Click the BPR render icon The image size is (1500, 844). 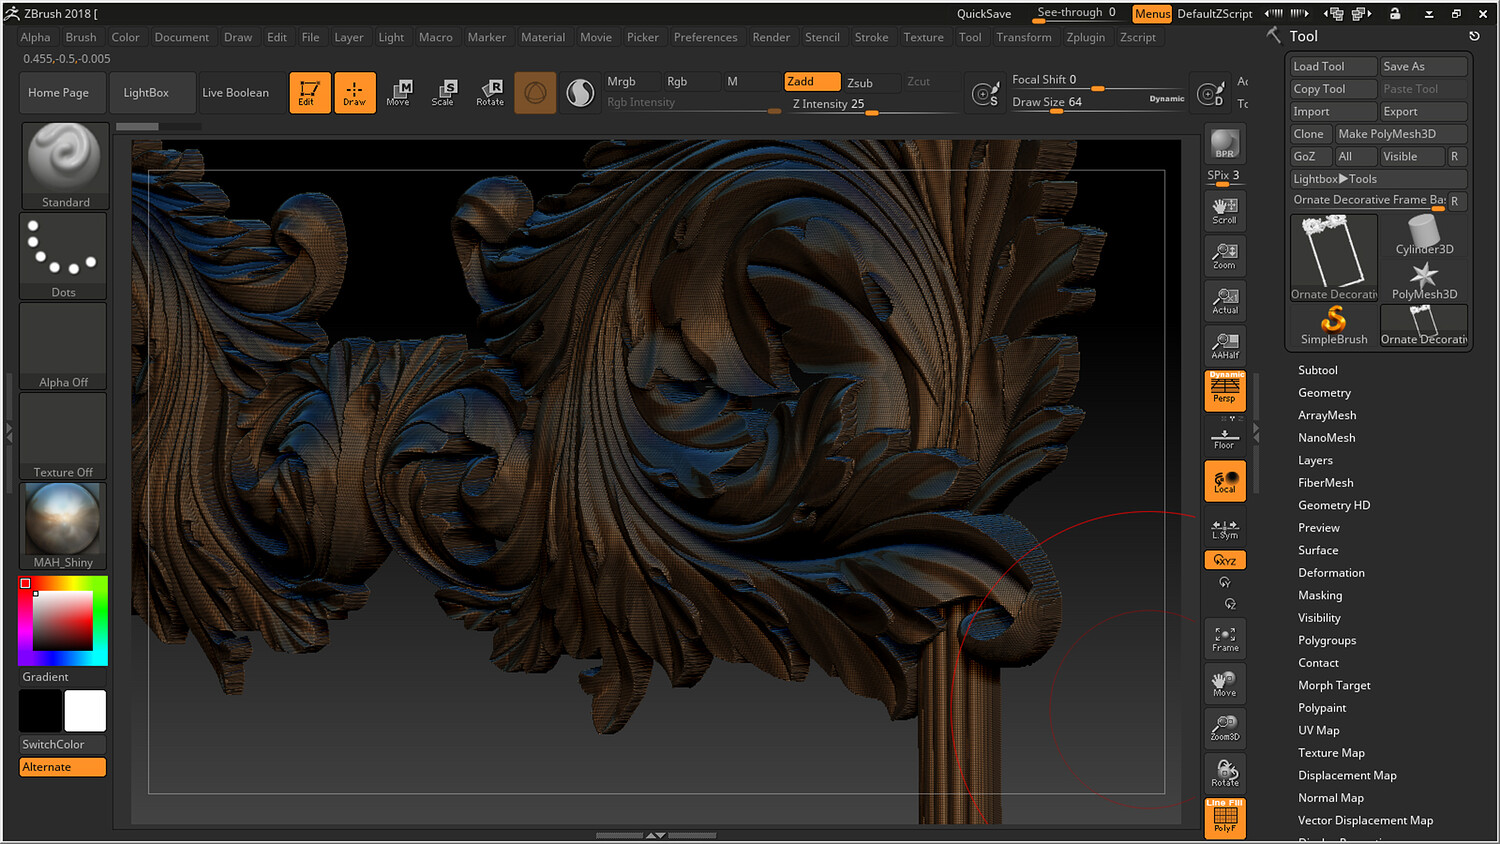click(x=1224, y=144)
